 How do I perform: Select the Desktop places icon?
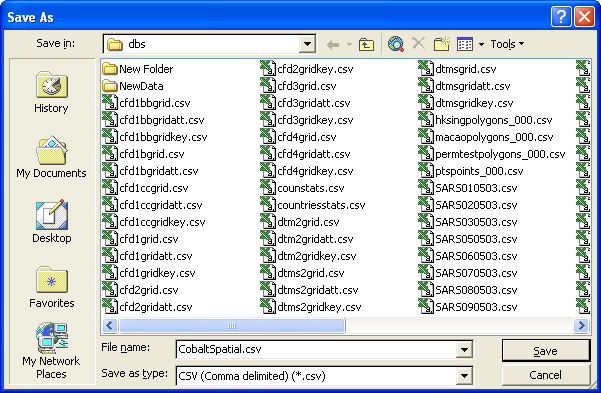coord(52,214)
